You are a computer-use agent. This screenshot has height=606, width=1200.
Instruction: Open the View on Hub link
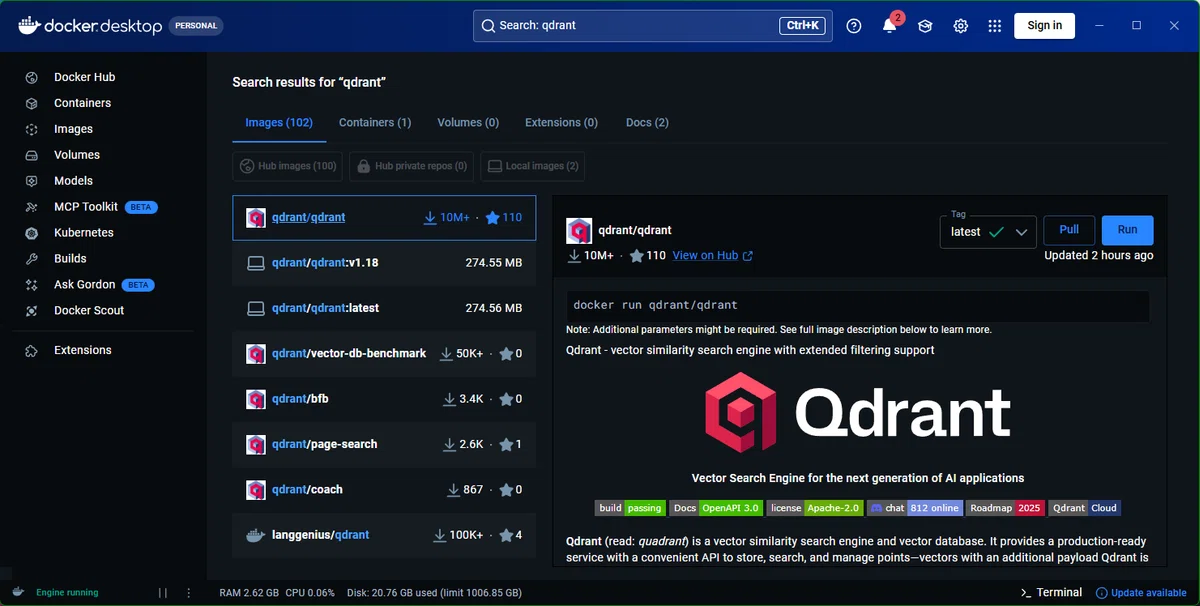pos(712,256)
